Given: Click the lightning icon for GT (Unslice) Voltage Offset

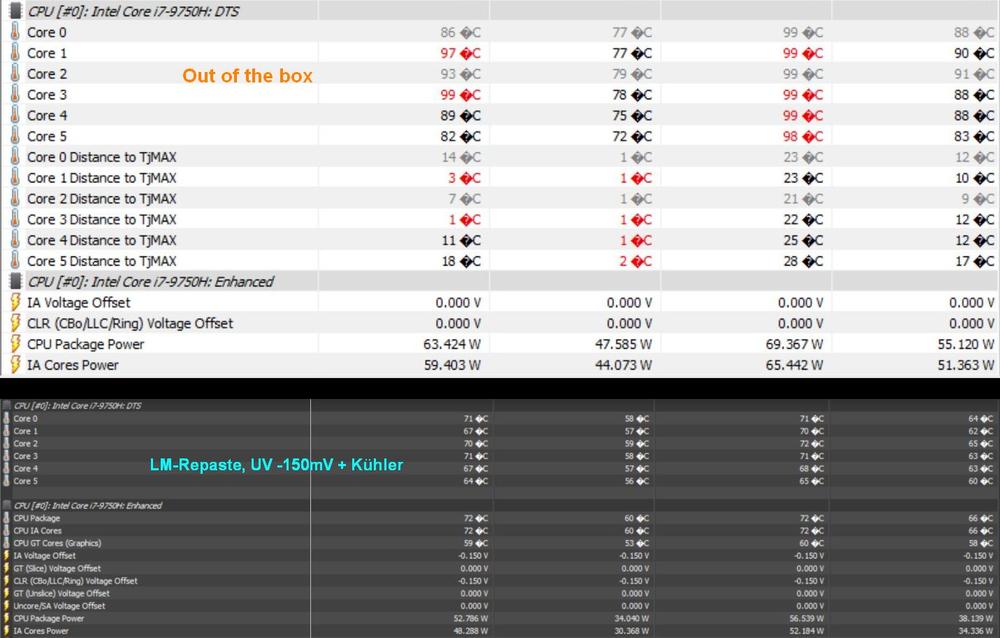Looking at the screenshot, I should pyautogui.click(x=7, y=593).
